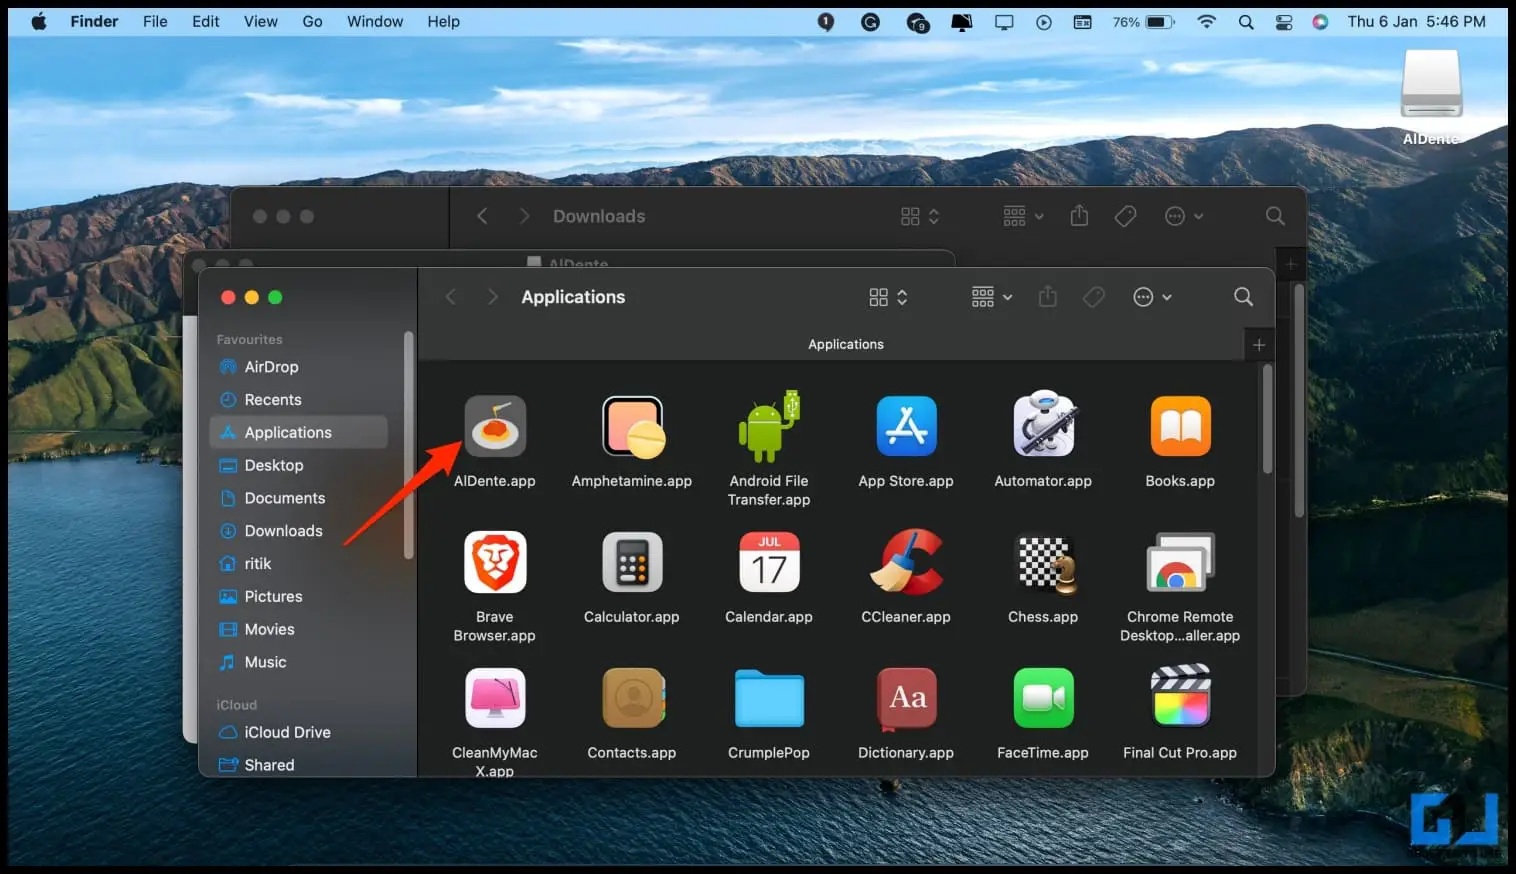The image size is (1516, 874).
Task: Click search icon in Applications window
Action: 1243,297
